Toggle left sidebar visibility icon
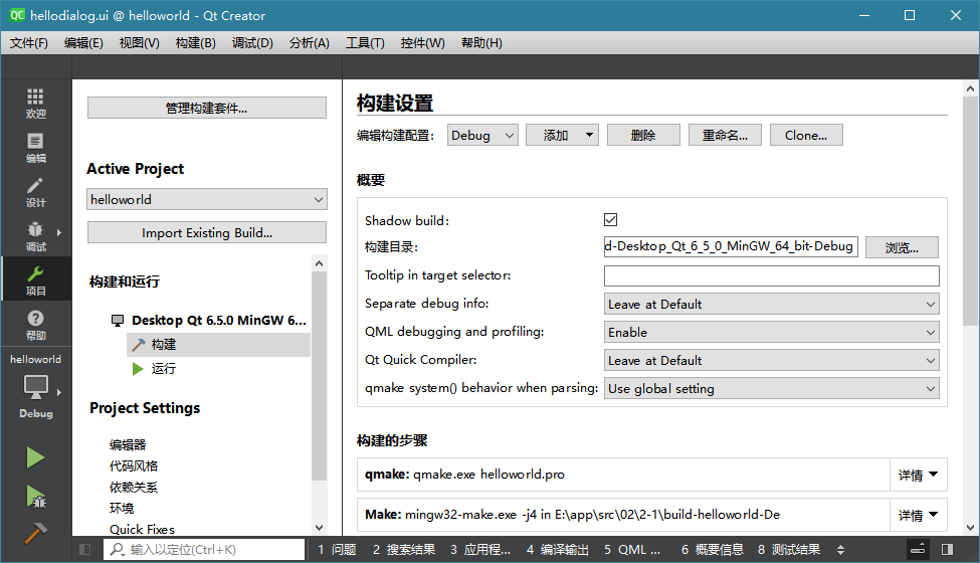 coord(85,549)
